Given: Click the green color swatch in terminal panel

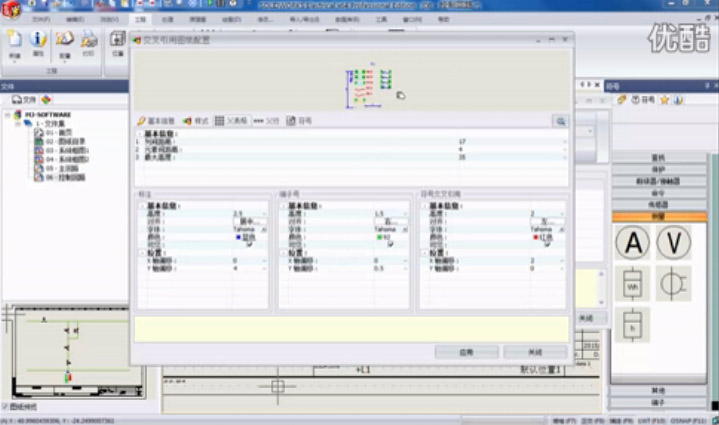Looking at the screenshot, I should pos(379,237).
